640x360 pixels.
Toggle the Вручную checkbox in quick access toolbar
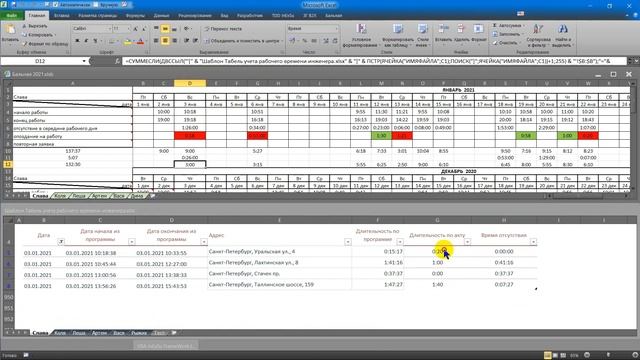click(95, 5)
